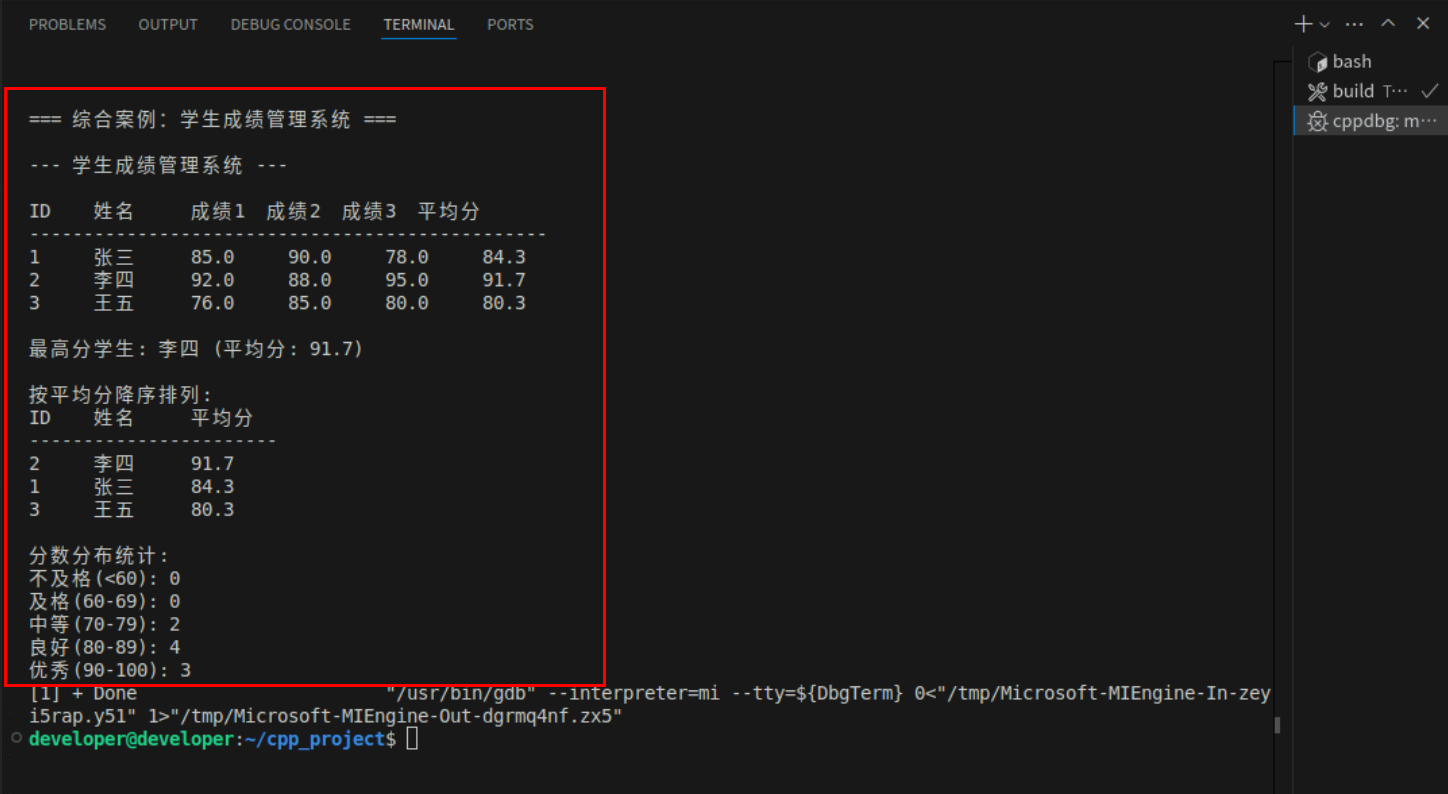
Task: Click the value 92.0 in 李四's row
Action: pos(212,281)
